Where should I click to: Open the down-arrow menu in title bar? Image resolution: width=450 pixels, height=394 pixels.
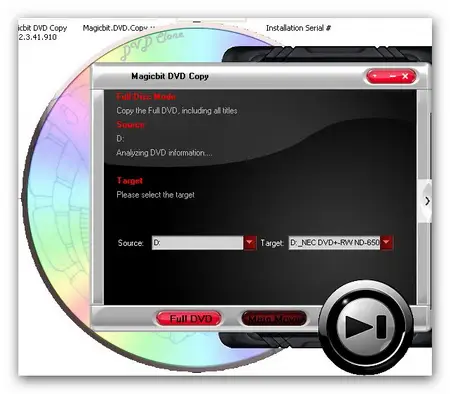pyautogui.click(x=375, y=76)
